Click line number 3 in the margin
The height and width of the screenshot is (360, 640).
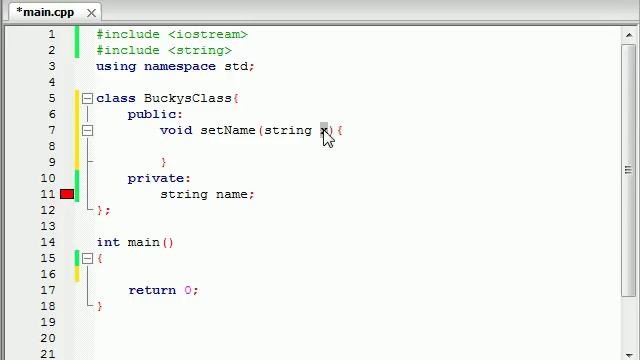pyautogui.click(x=52, y=66)
